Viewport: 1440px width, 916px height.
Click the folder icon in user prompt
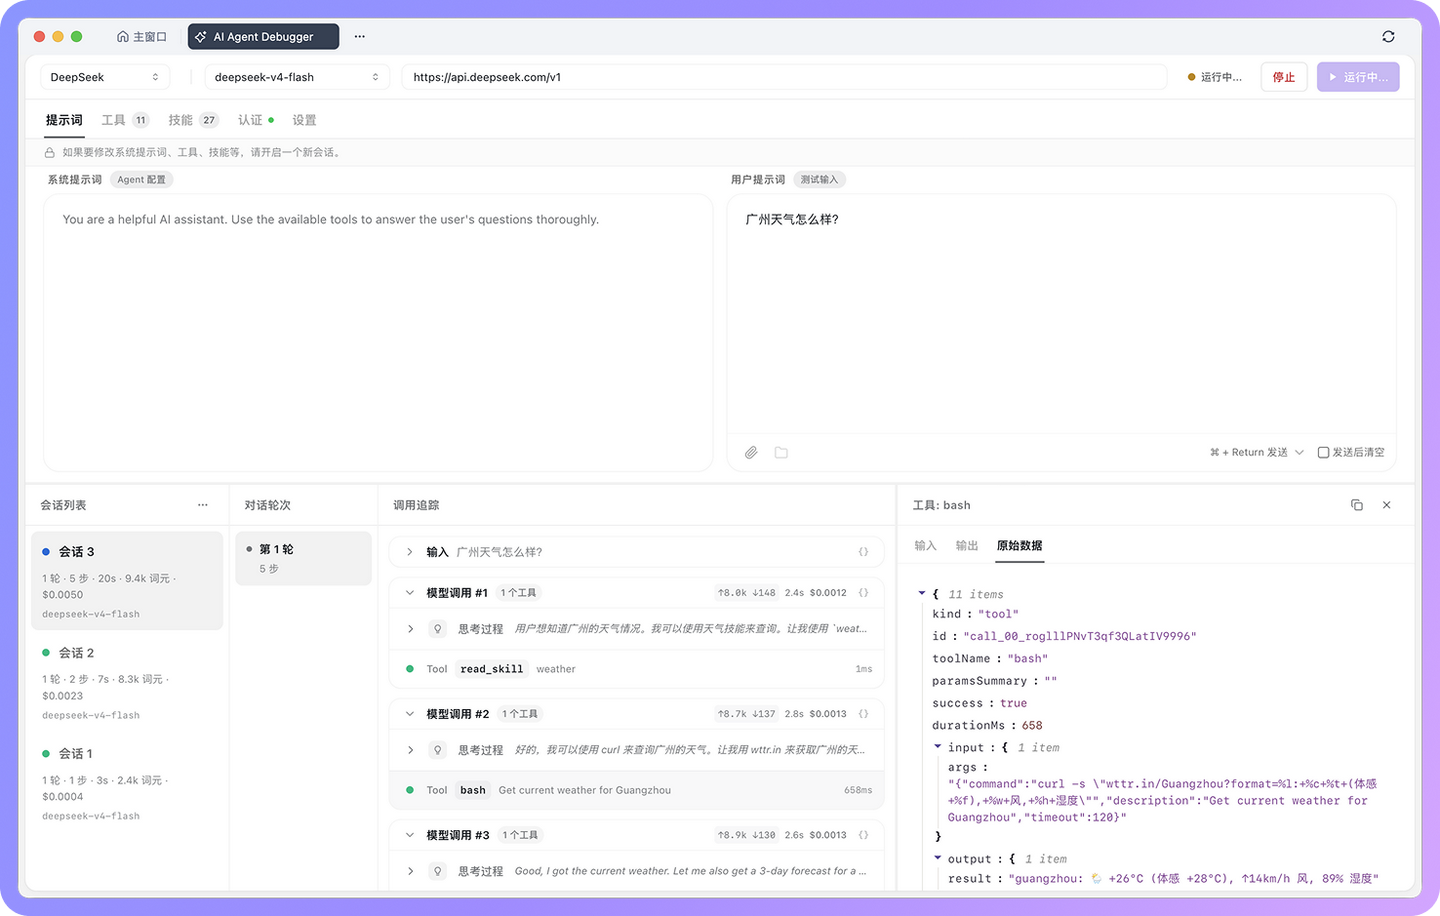click(x=781, y=453)
